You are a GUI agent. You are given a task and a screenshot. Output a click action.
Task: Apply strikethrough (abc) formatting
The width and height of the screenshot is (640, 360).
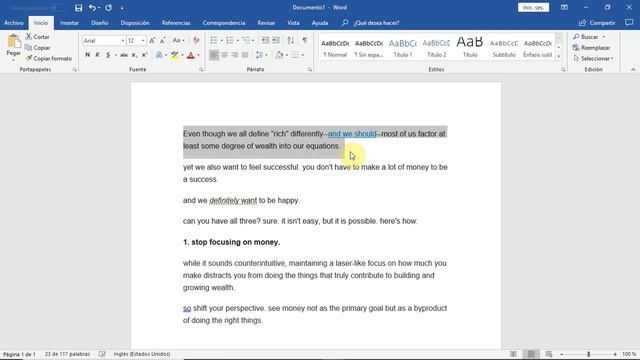click(x=124, y=55)
